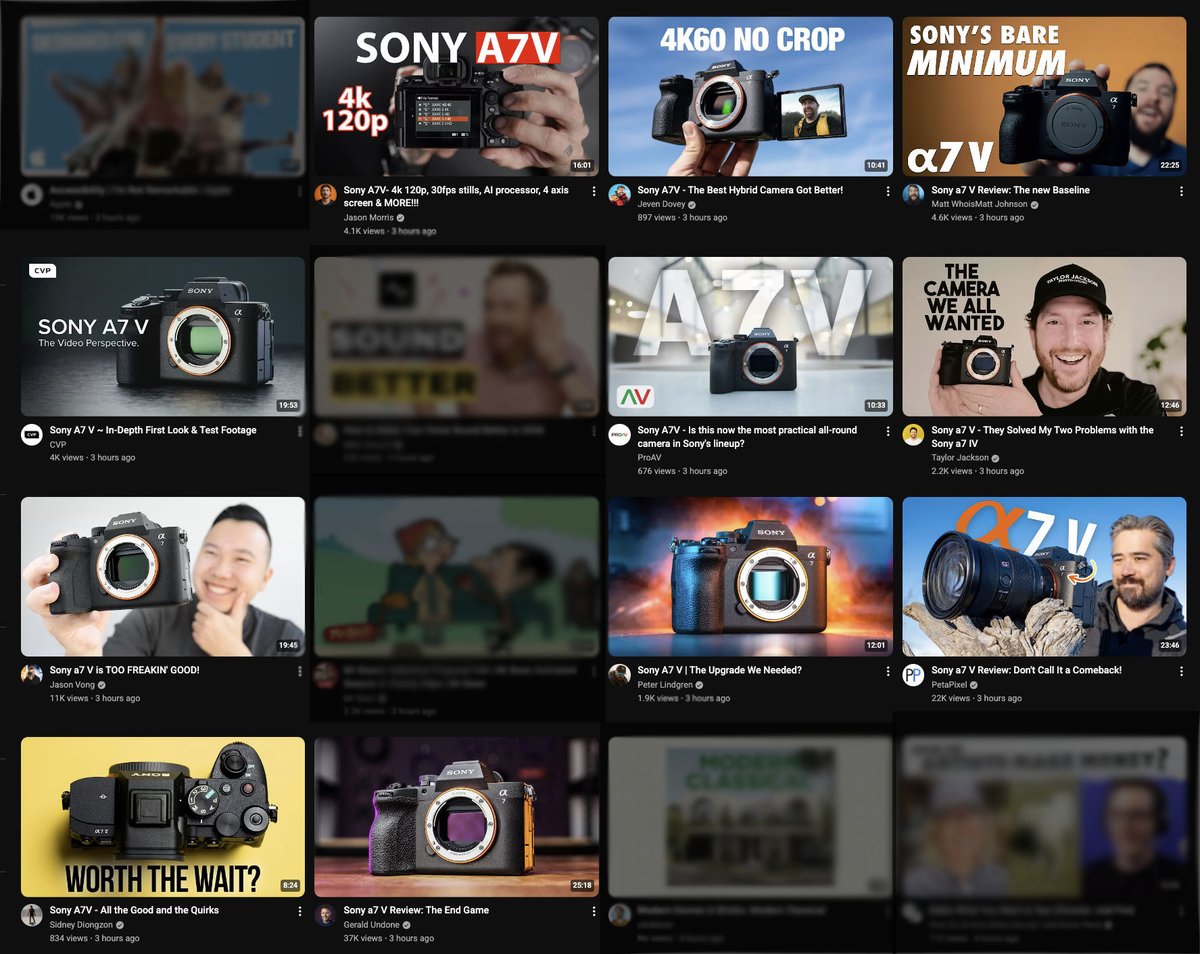
Task: Play 'SONY A7 V The Video Perspective' thumbnail
Action: (163, 336)
